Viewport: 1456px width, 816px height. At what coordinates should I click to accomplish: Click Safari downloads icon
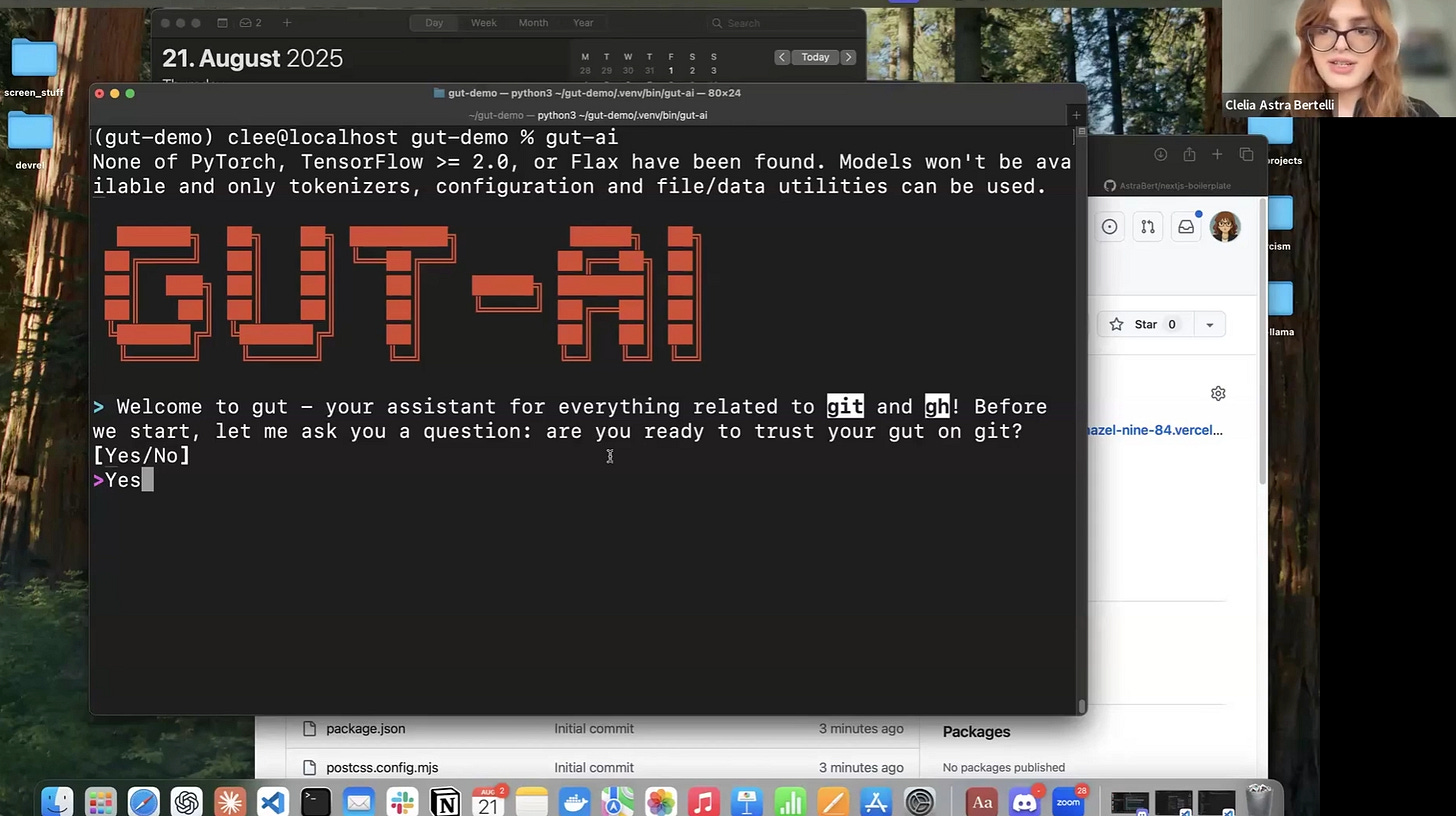point(1161,154)
